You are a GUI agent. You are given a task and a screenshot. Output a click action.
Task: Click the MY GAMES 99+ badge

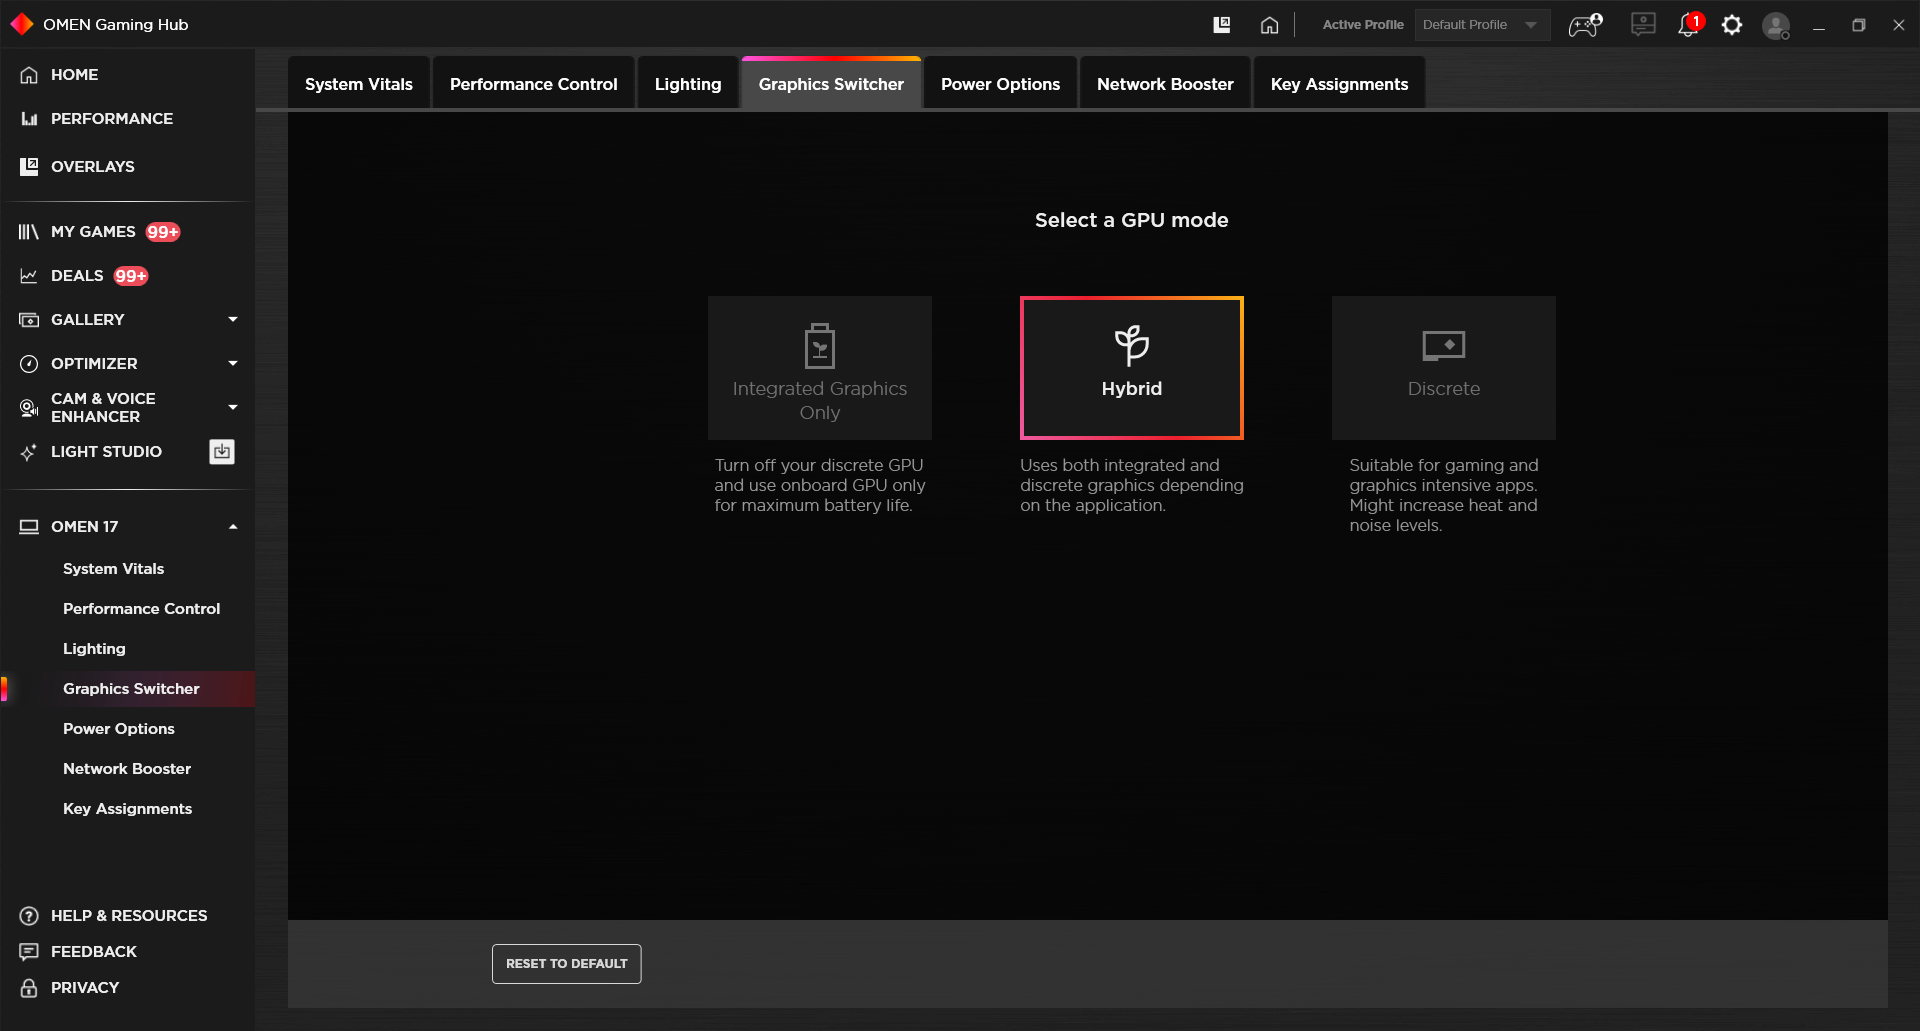tap(163, 232)
